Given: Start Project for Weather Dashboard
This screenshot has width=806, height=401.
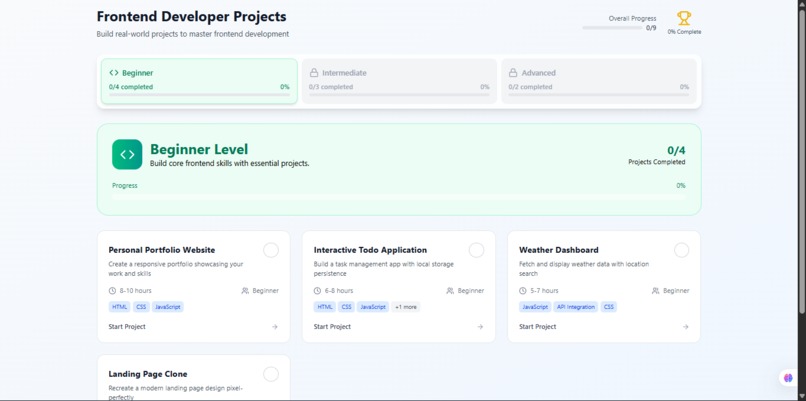Looking at the screenshot, I should tap(538, 327).
